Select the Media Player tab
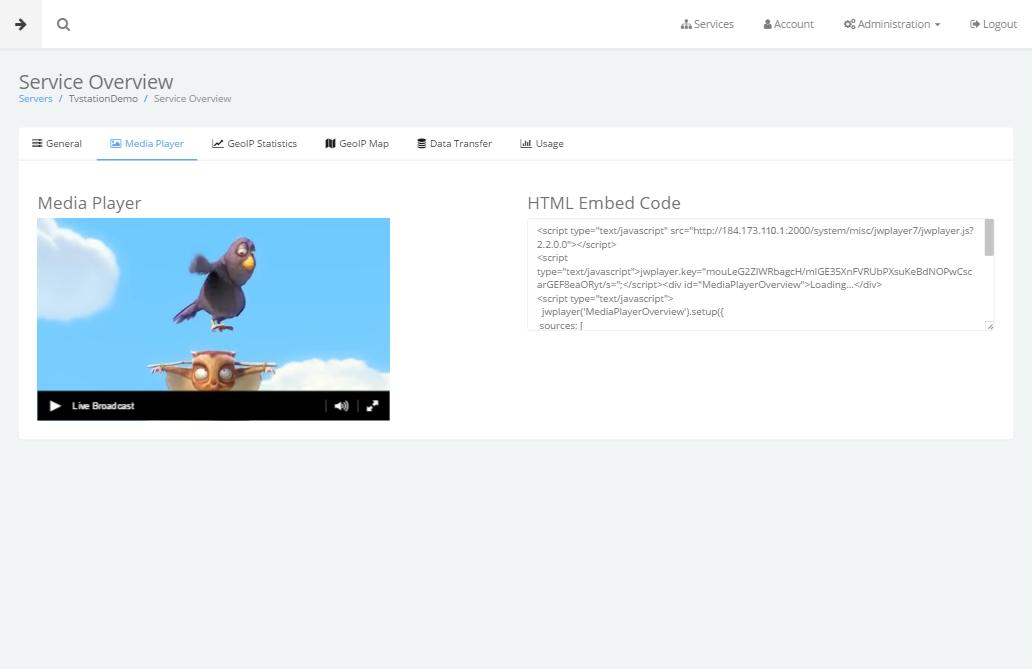 pos(147,144)
